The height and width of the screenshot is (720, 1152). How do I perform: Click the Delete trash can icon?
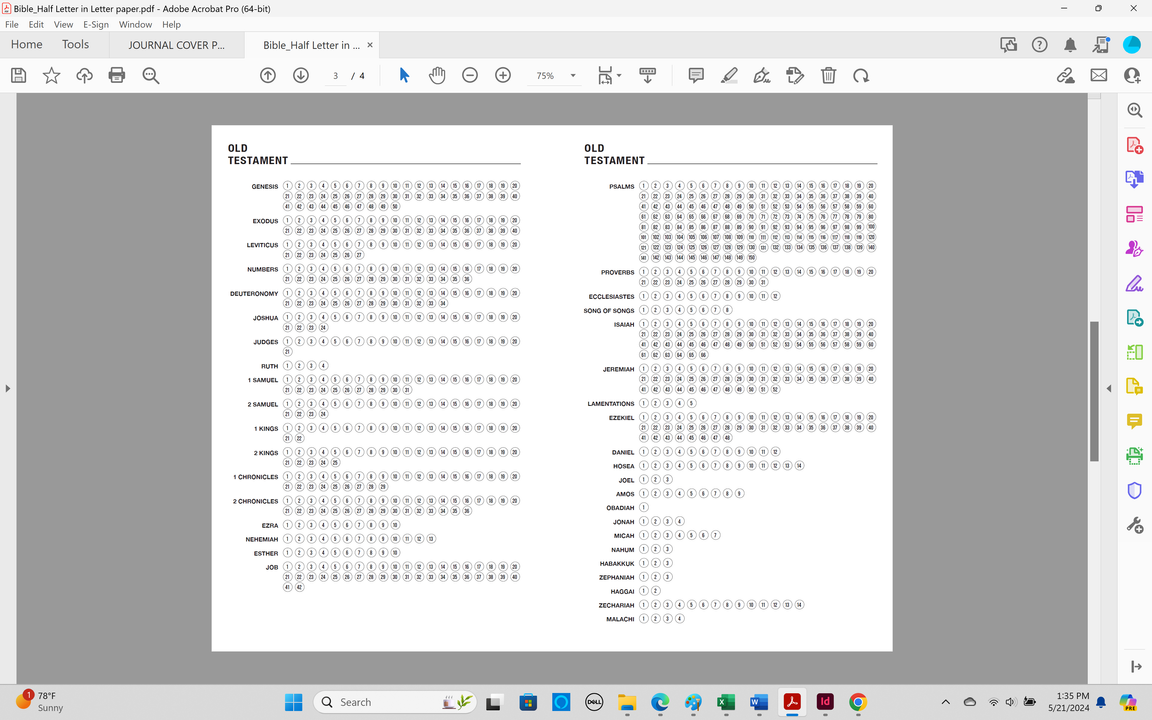pos(828,76)
